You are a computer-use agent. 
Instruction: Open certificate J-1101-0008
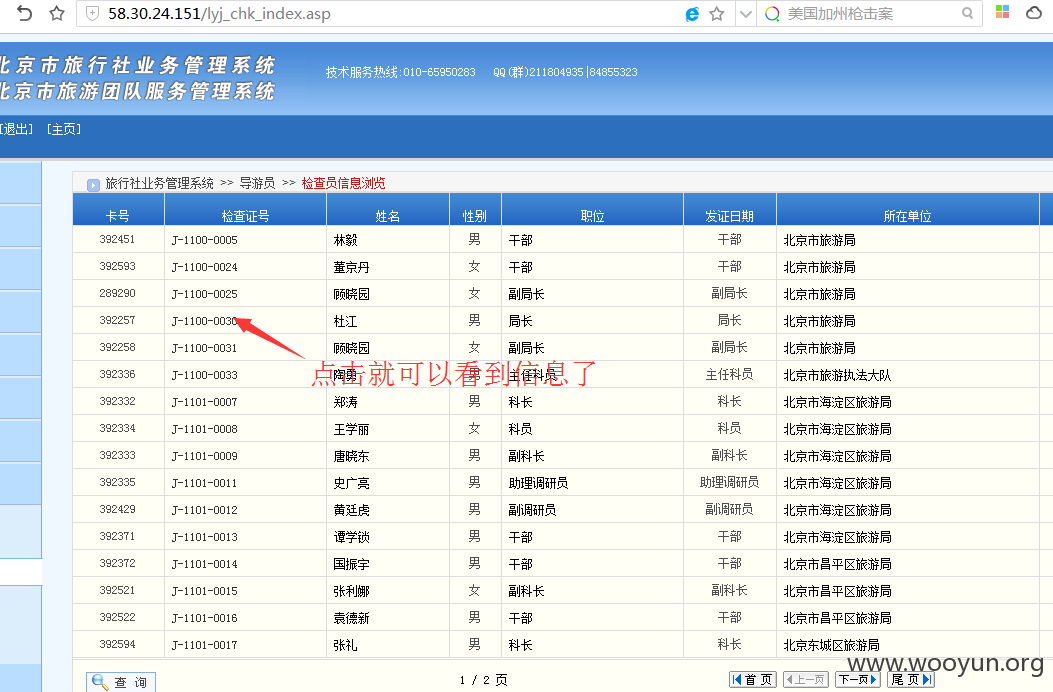click(x=205, y=429)
